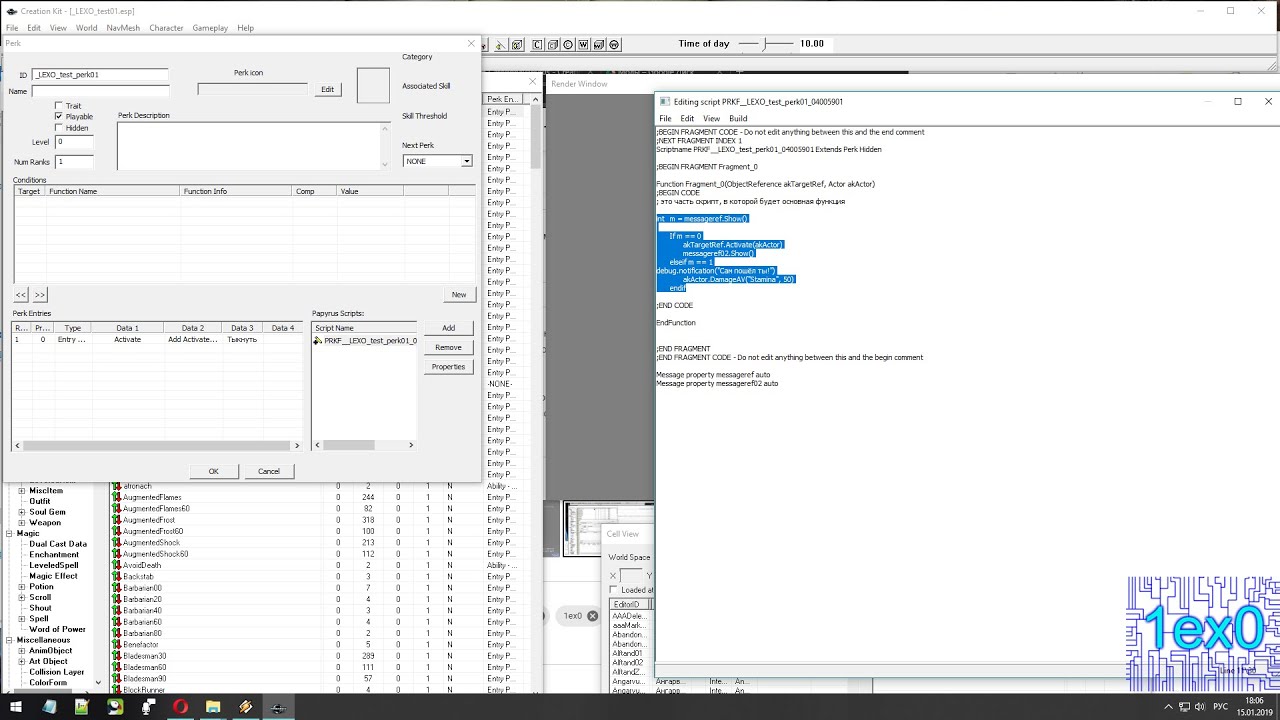Image resolution: width=1280 pixels, height=720 pixels.
Task: Collapse the Magic tree category
Action: 9,533
